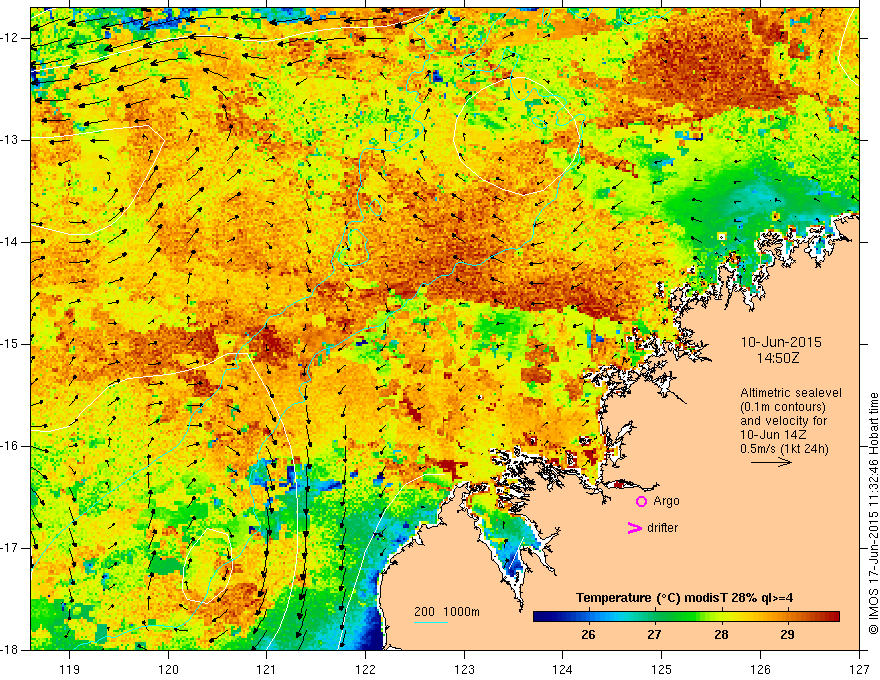This screenshot has height=680, width=880.
Task: Click the longitude '125' axis label
Action: (x=662, y=669)
